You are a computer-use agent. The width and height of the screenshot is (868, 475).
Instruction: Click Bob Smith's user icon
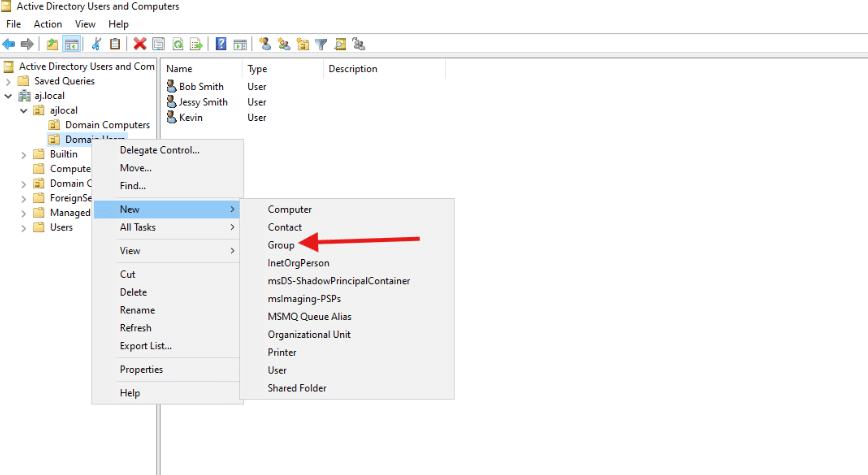[x=171, y=86]
